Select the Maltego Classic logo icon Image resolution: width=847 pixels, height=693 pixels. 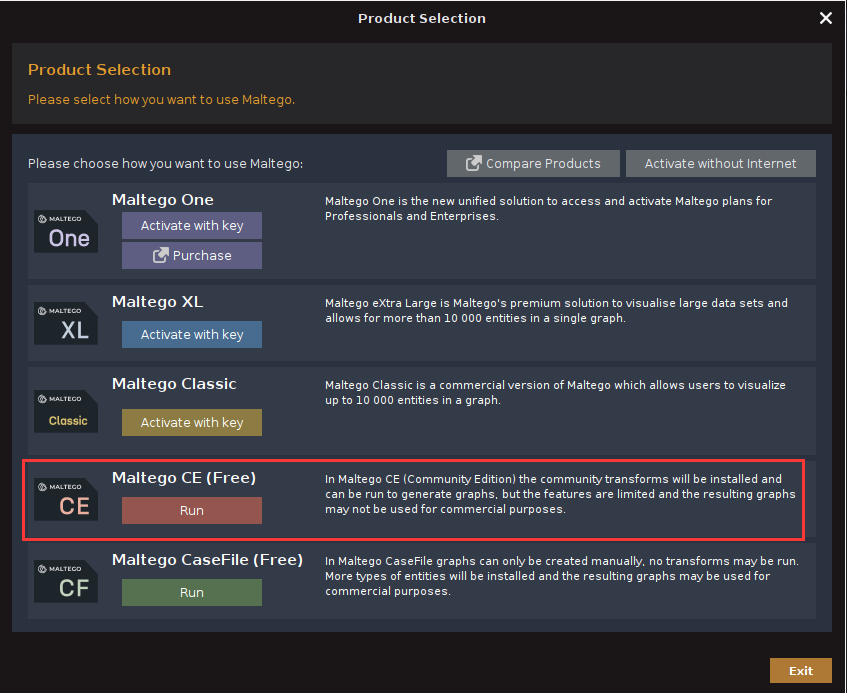tap(66, 411)
